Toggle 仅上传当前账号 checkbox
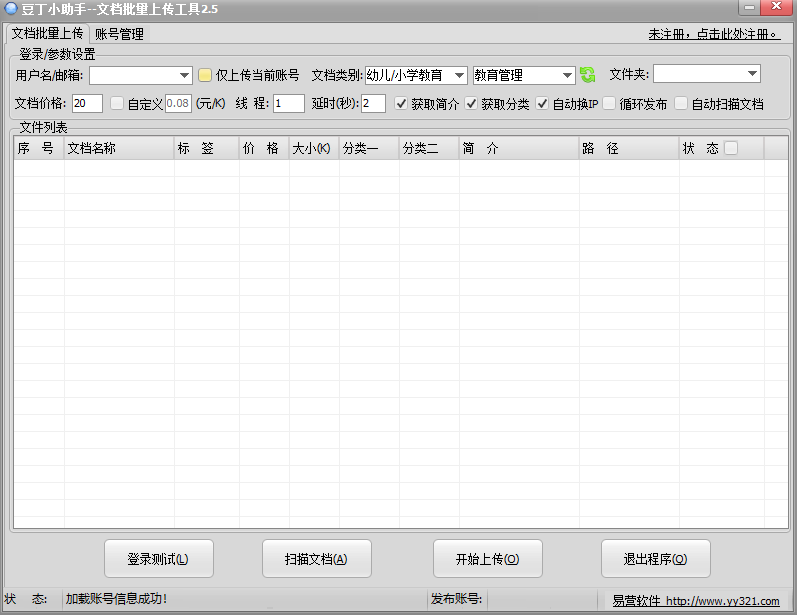The width and height of the screenshot is (797, 615). point(205,75)
